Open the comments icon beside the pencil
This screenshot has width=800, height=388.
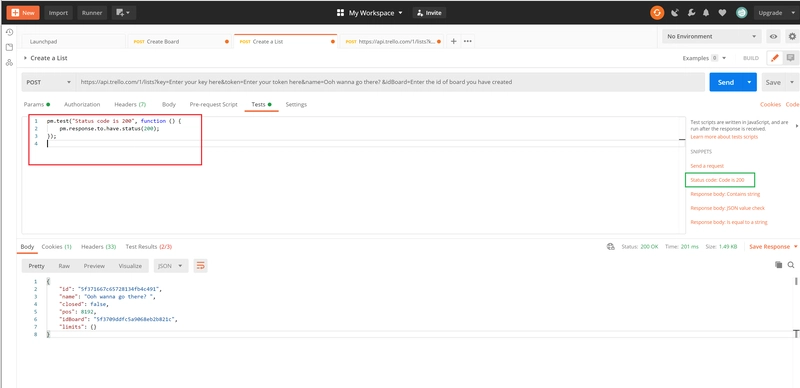click(790, 58)
